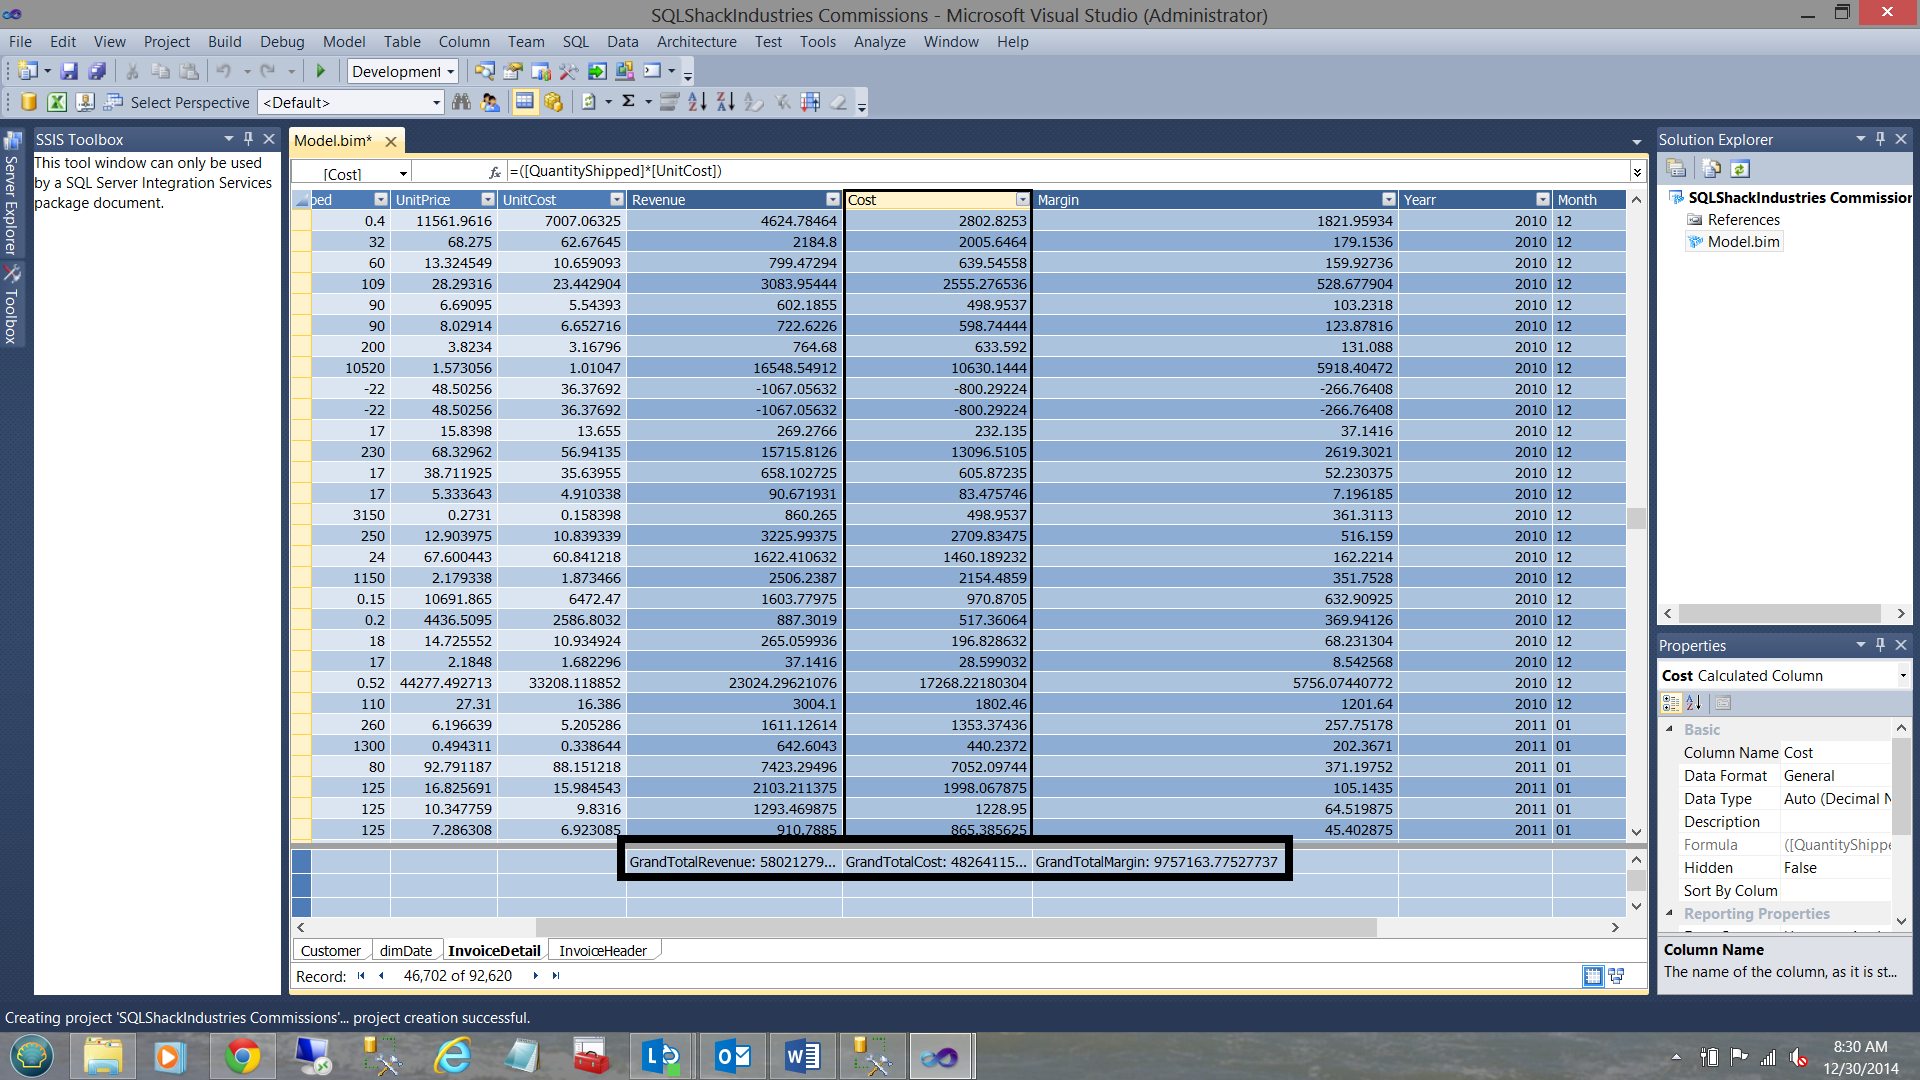This screenshot has height=1080, width=1920.
Task: Toggle Categorized view in Properties panel
Action: 1671,703
